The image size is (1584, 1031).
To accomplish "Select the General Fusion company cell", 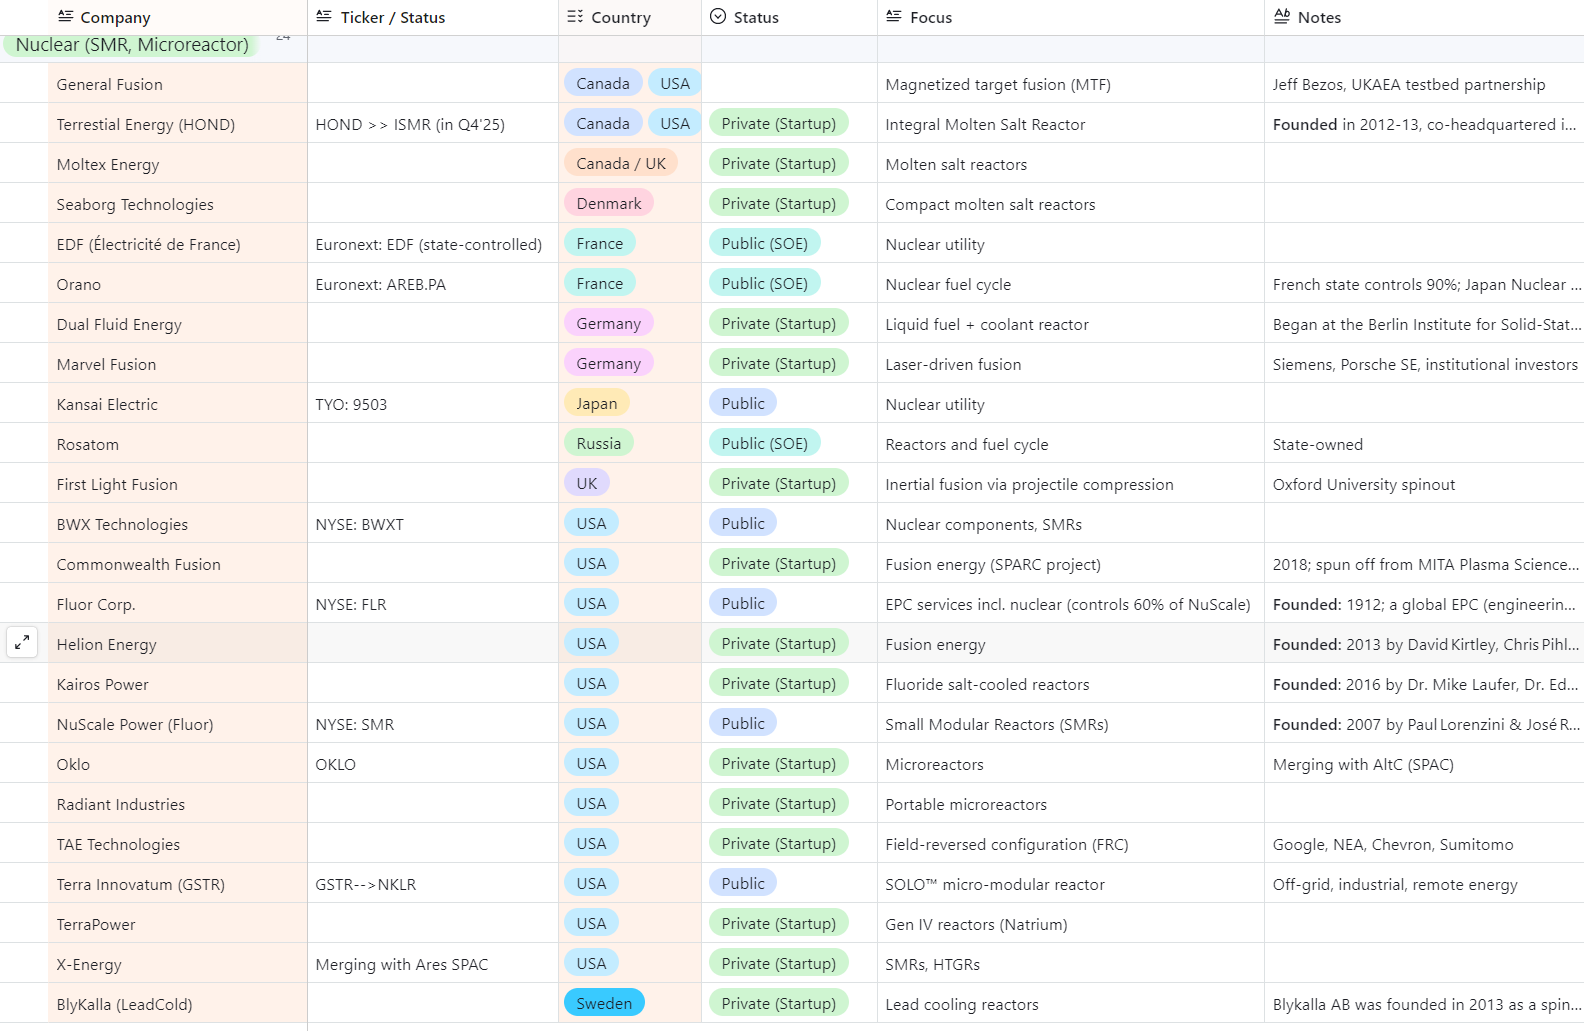I will pos(178,83).
